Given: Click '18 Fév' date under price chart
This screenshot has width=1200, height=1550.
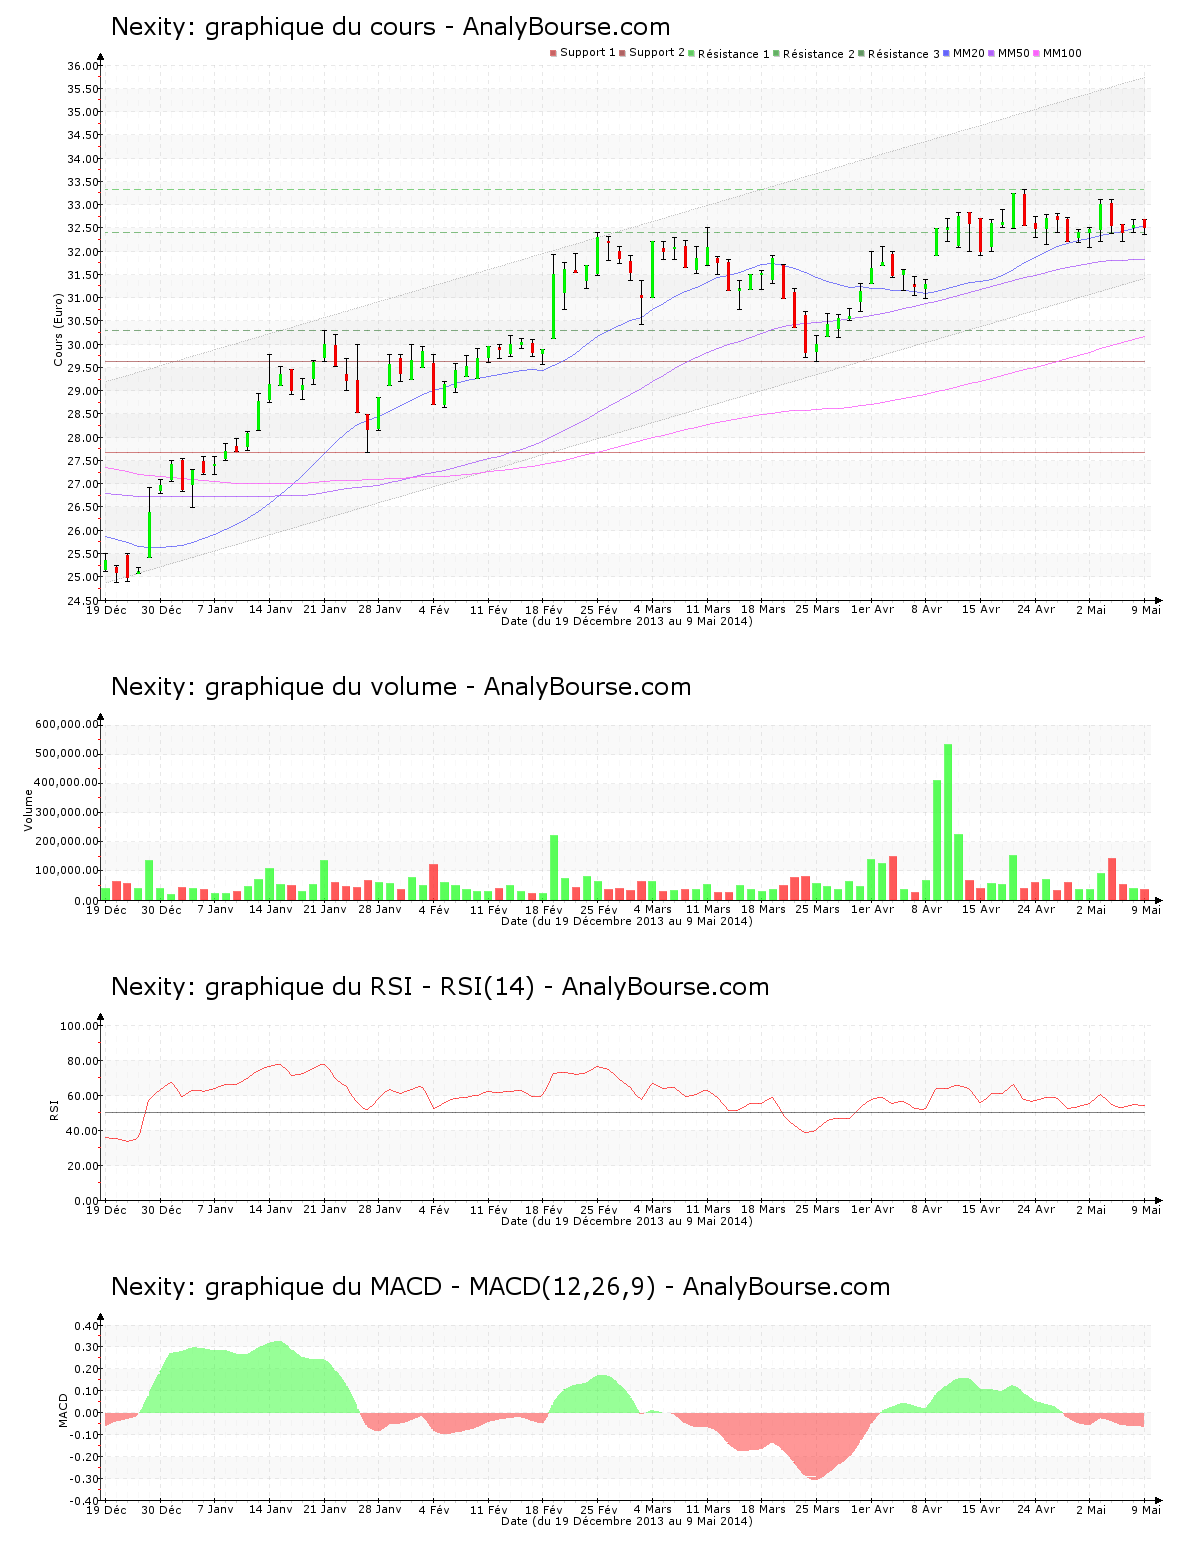Looking at the screenshot, I should click(544, 609).
